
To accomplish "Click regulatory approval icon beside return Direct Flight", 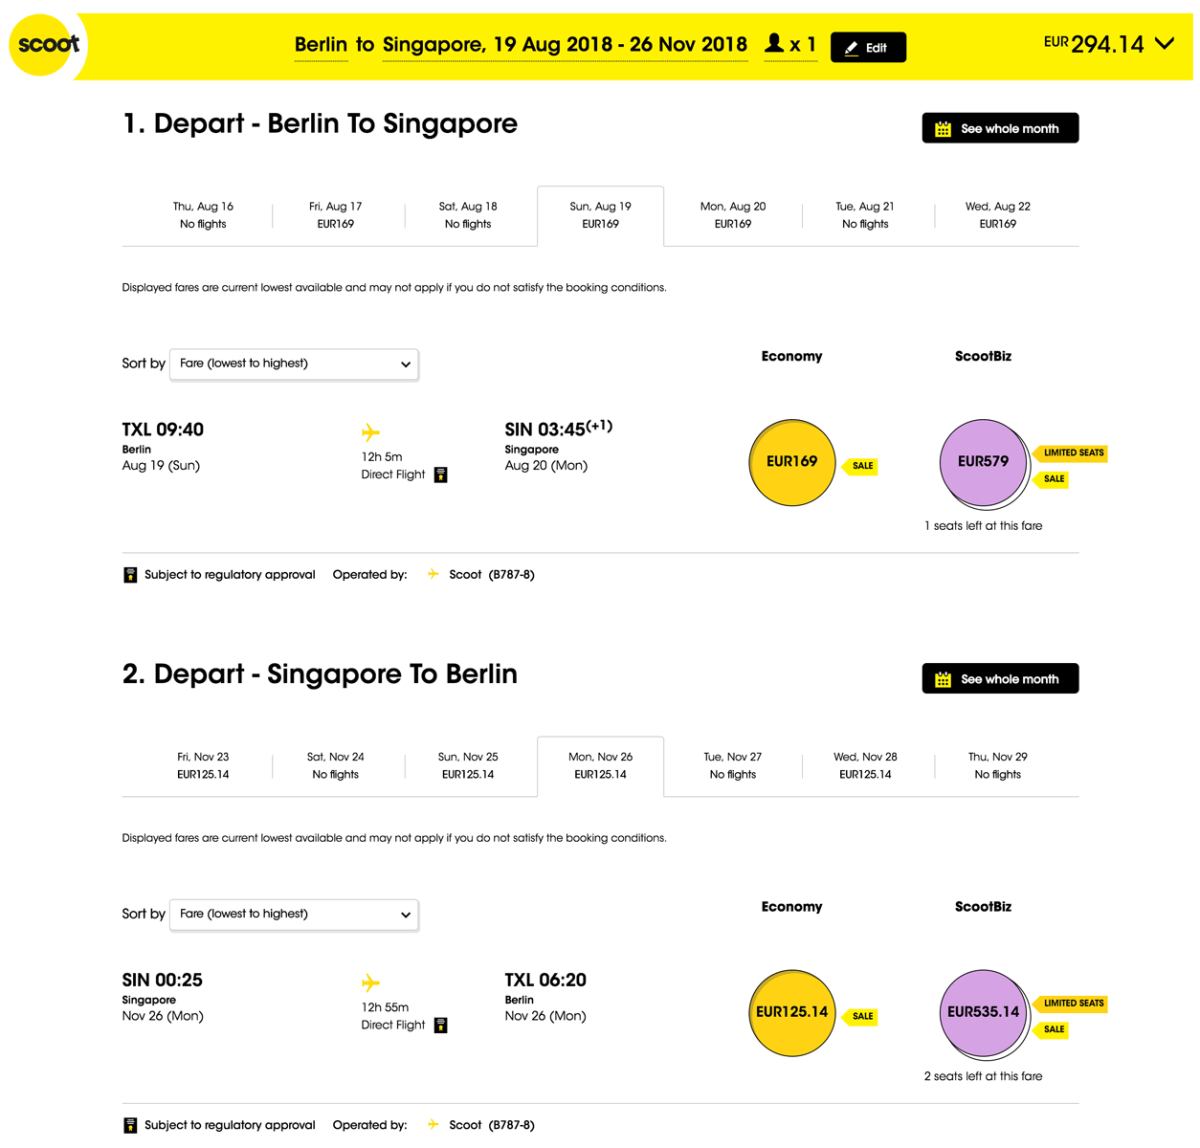I will click(441, 1025).
